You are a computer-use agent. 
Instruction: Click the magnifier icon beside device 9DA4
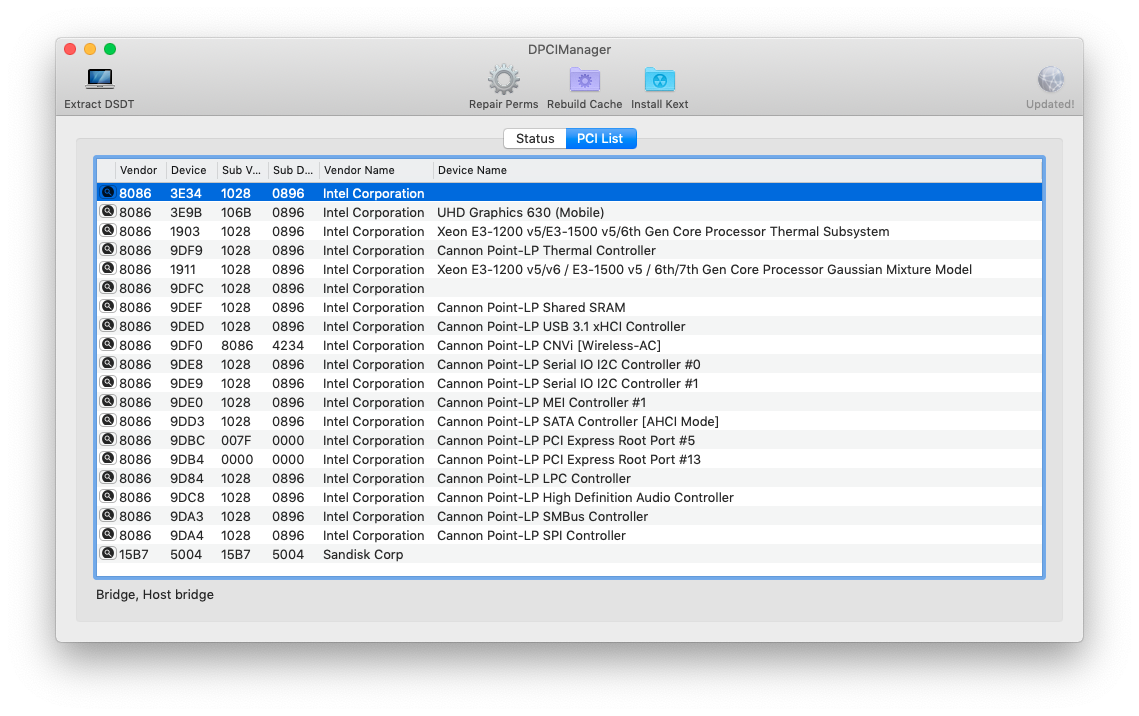point(108,534)
